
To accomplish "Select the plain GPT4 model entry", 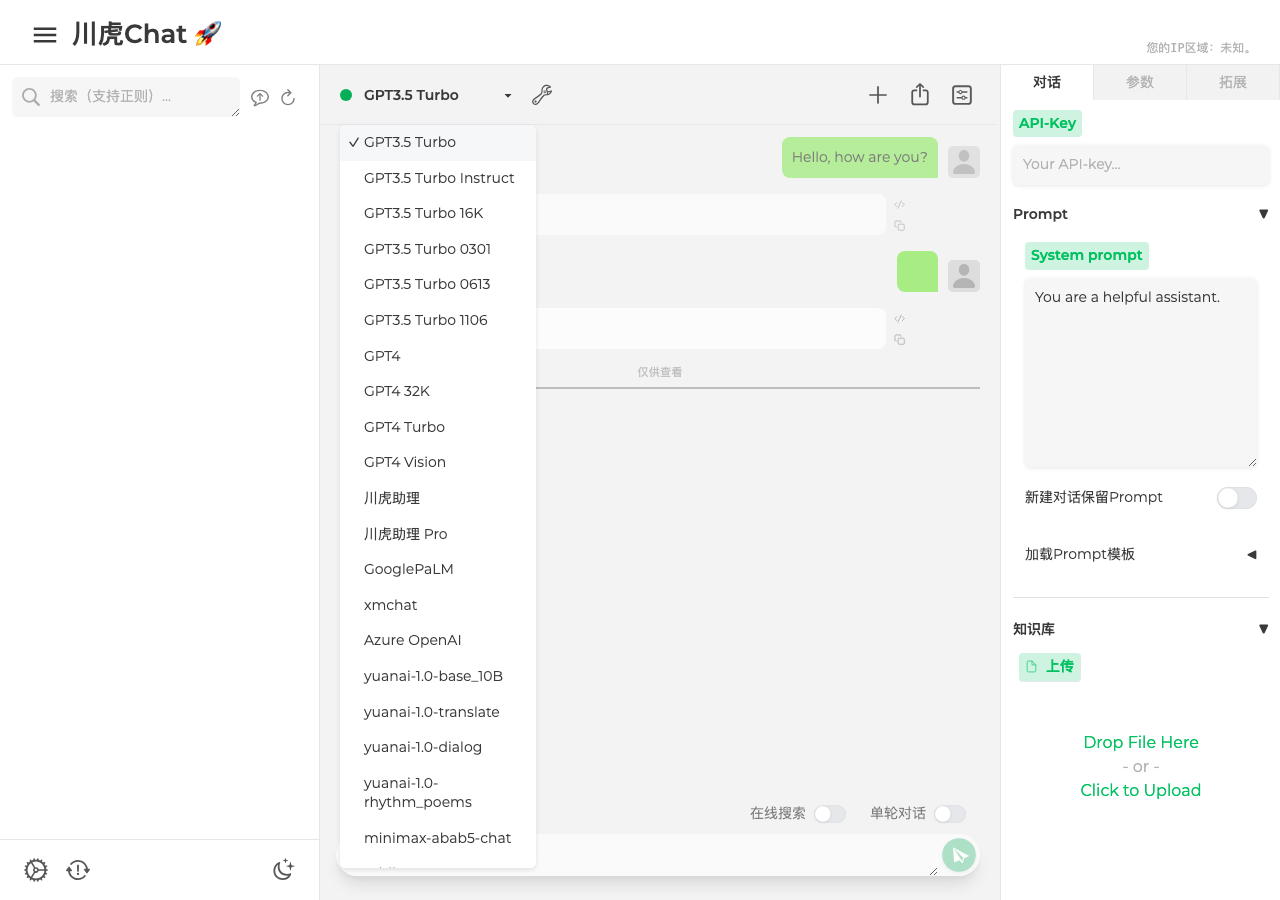I will (x=438, y=356).
